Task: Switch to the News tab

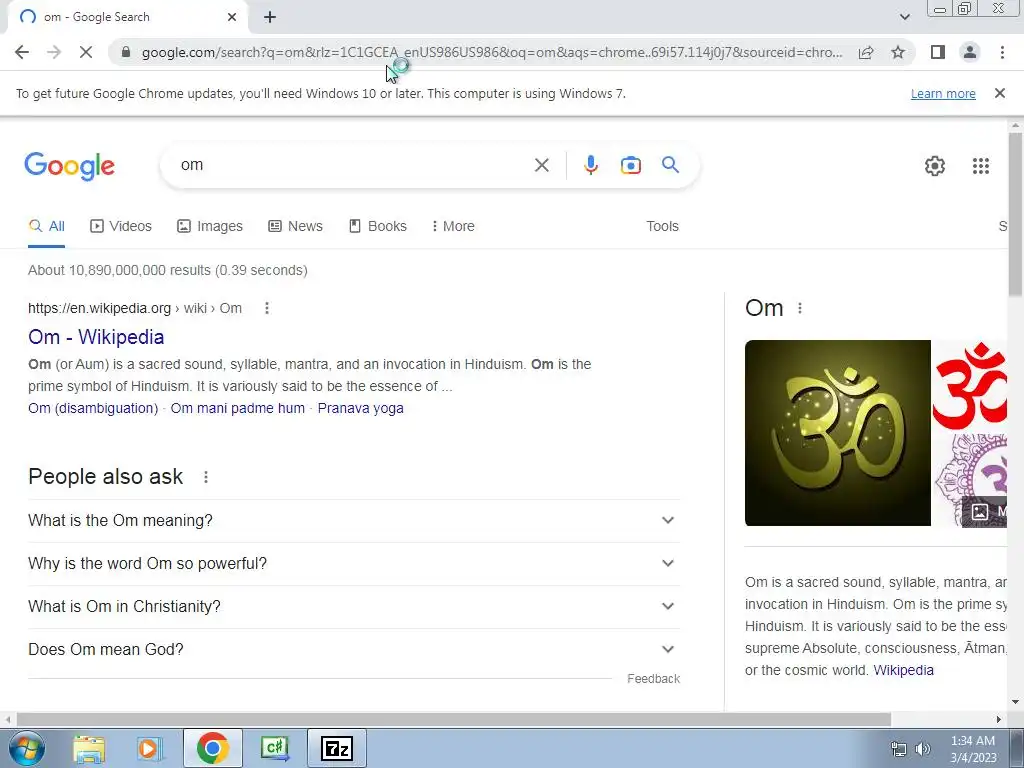Action: pyautogui.click(x=295, y=226)
